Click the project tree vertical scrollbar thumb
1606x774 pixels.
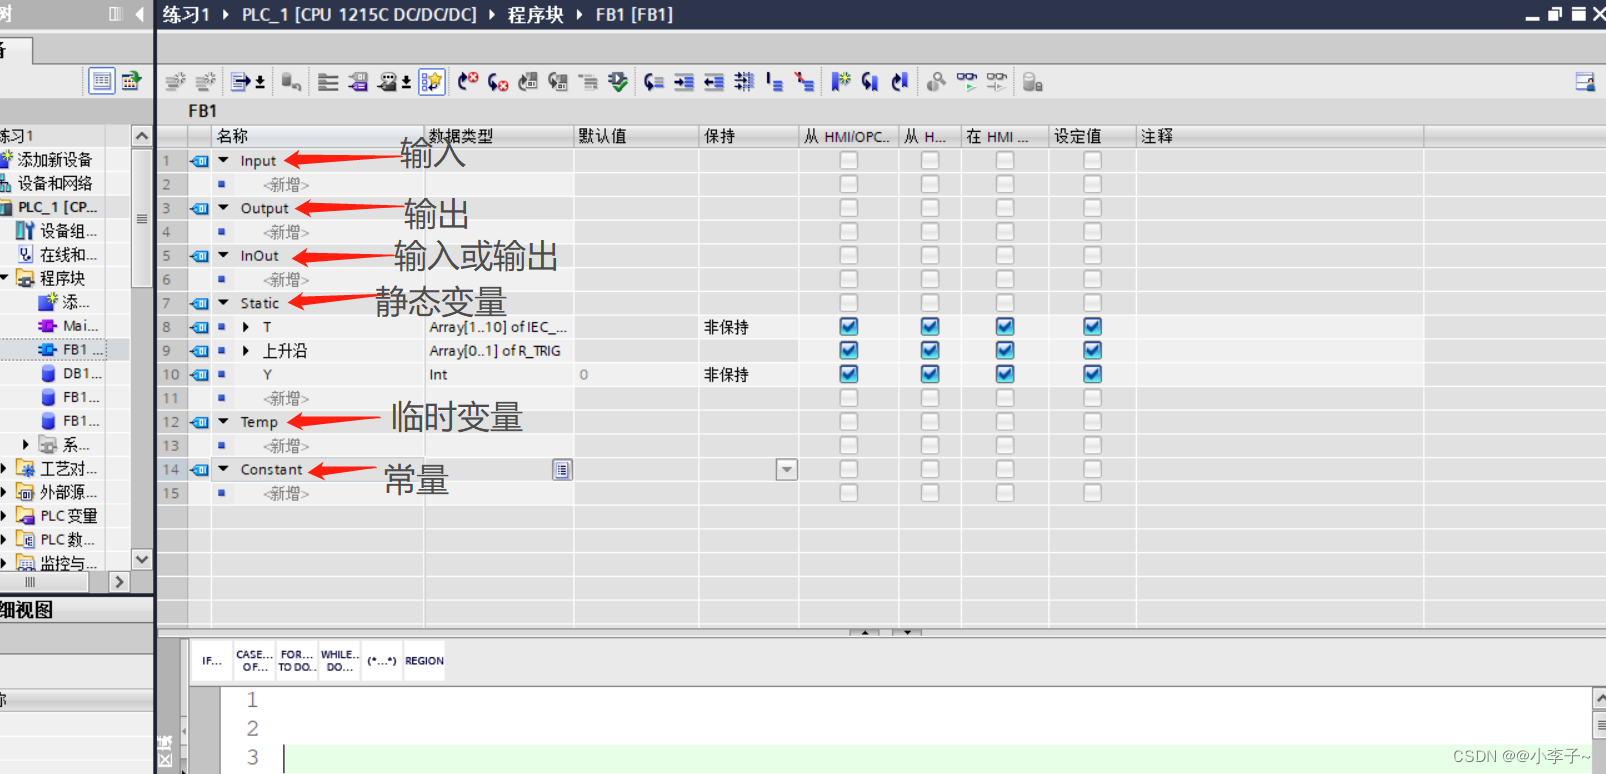(142, 219)
